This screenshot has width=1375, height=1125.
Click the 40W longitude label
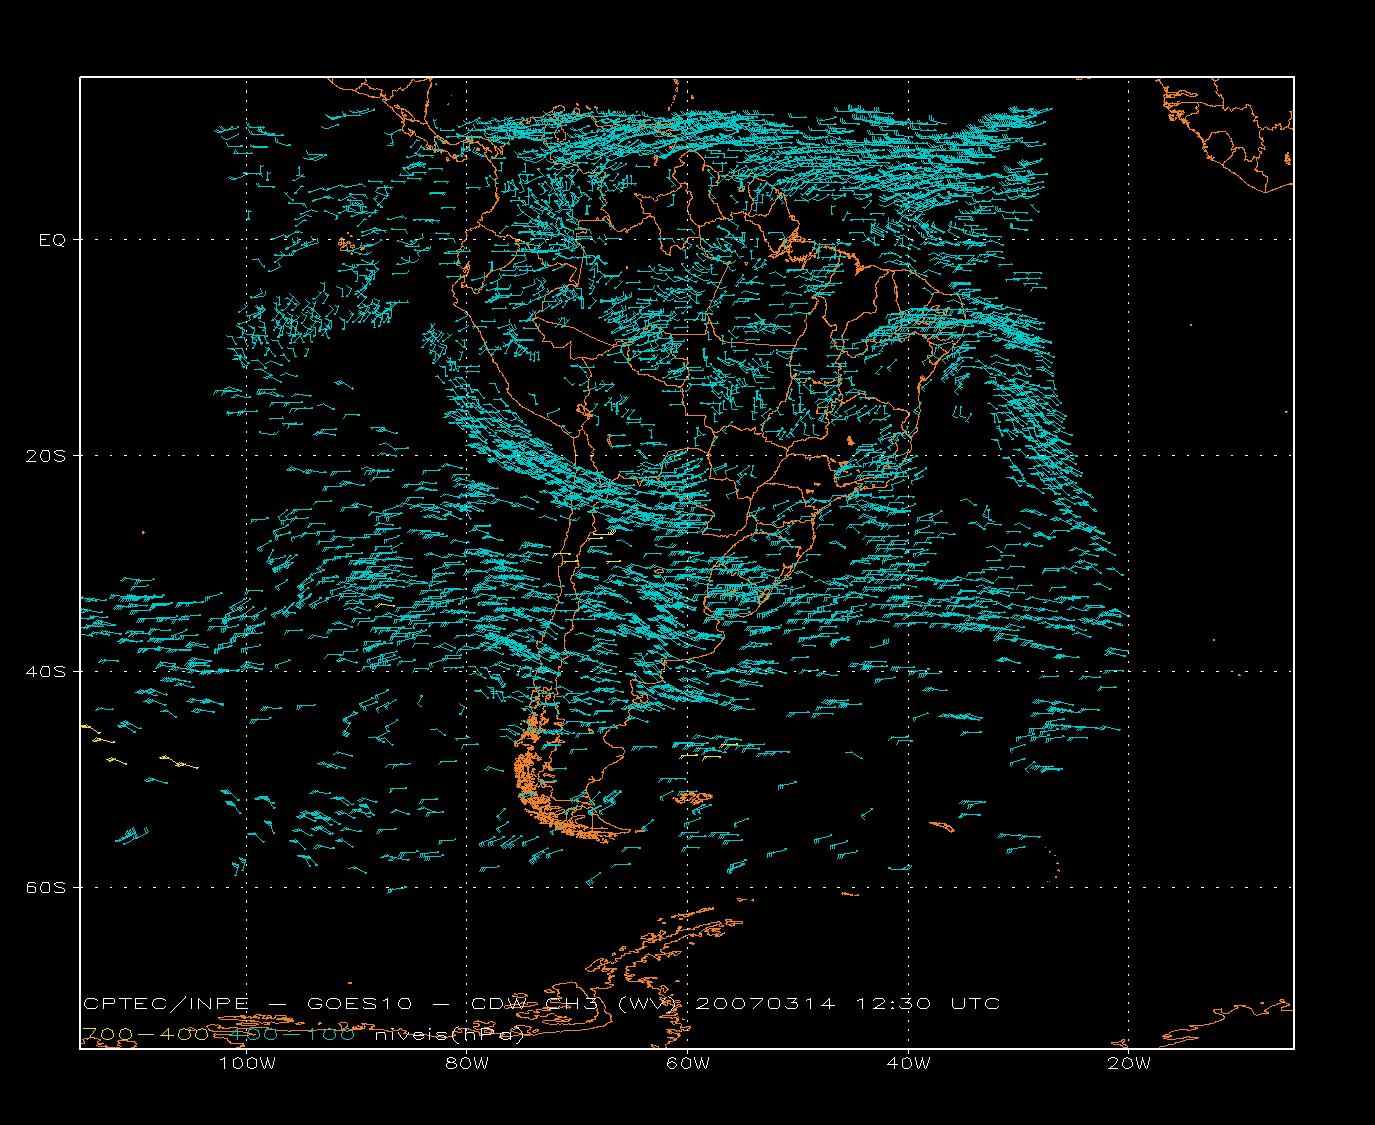click(x=908, y=1063)
